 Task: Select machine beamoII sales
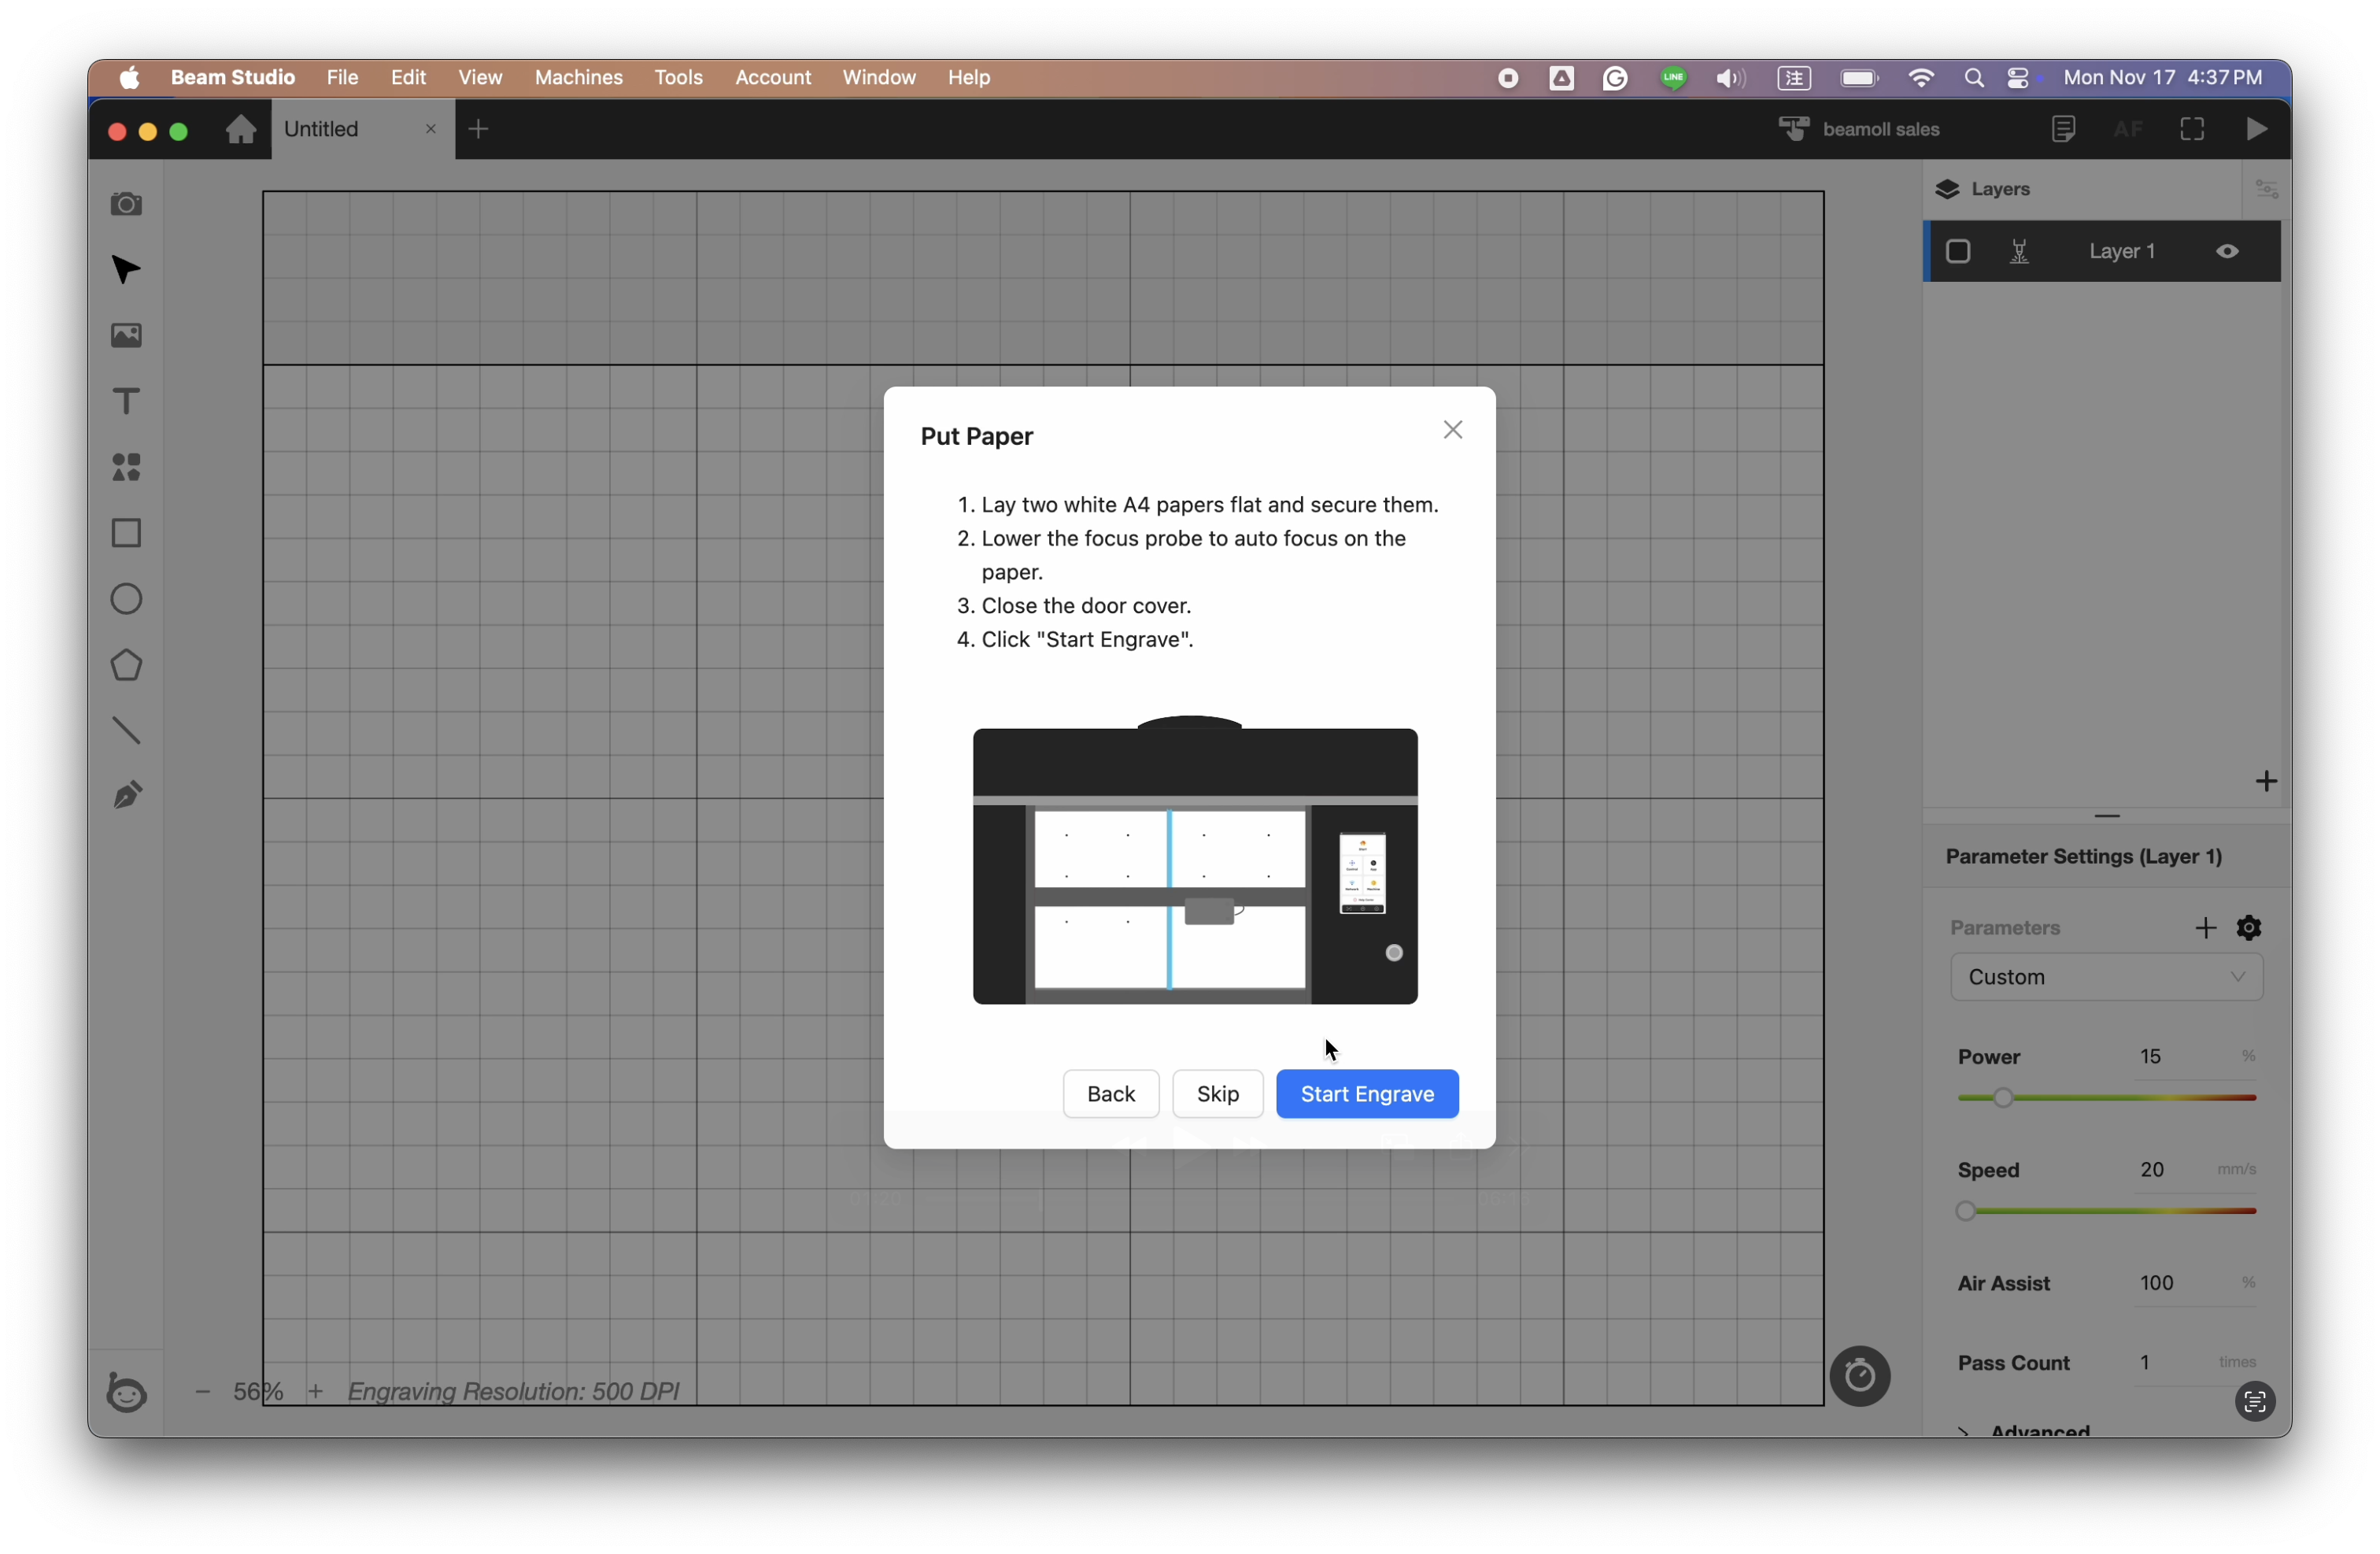[x=1860, y=129]
